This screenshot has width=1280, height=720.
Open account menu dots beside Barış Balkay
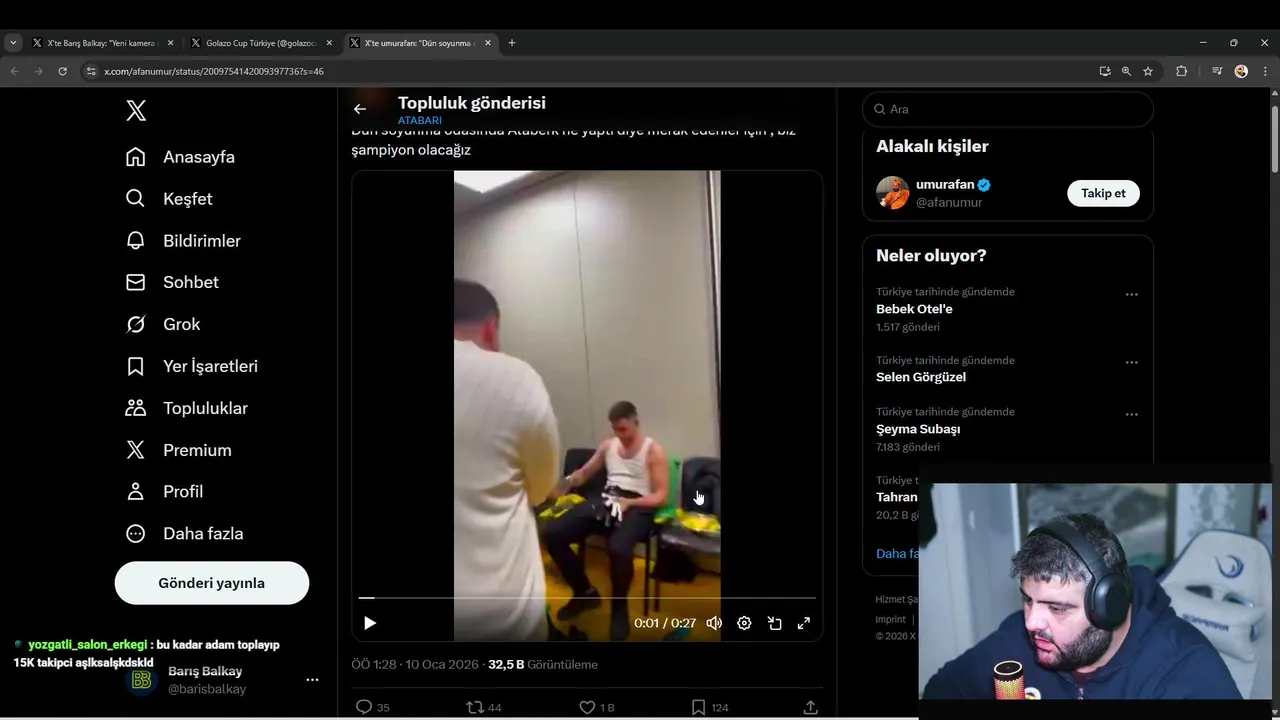(312, 680)
